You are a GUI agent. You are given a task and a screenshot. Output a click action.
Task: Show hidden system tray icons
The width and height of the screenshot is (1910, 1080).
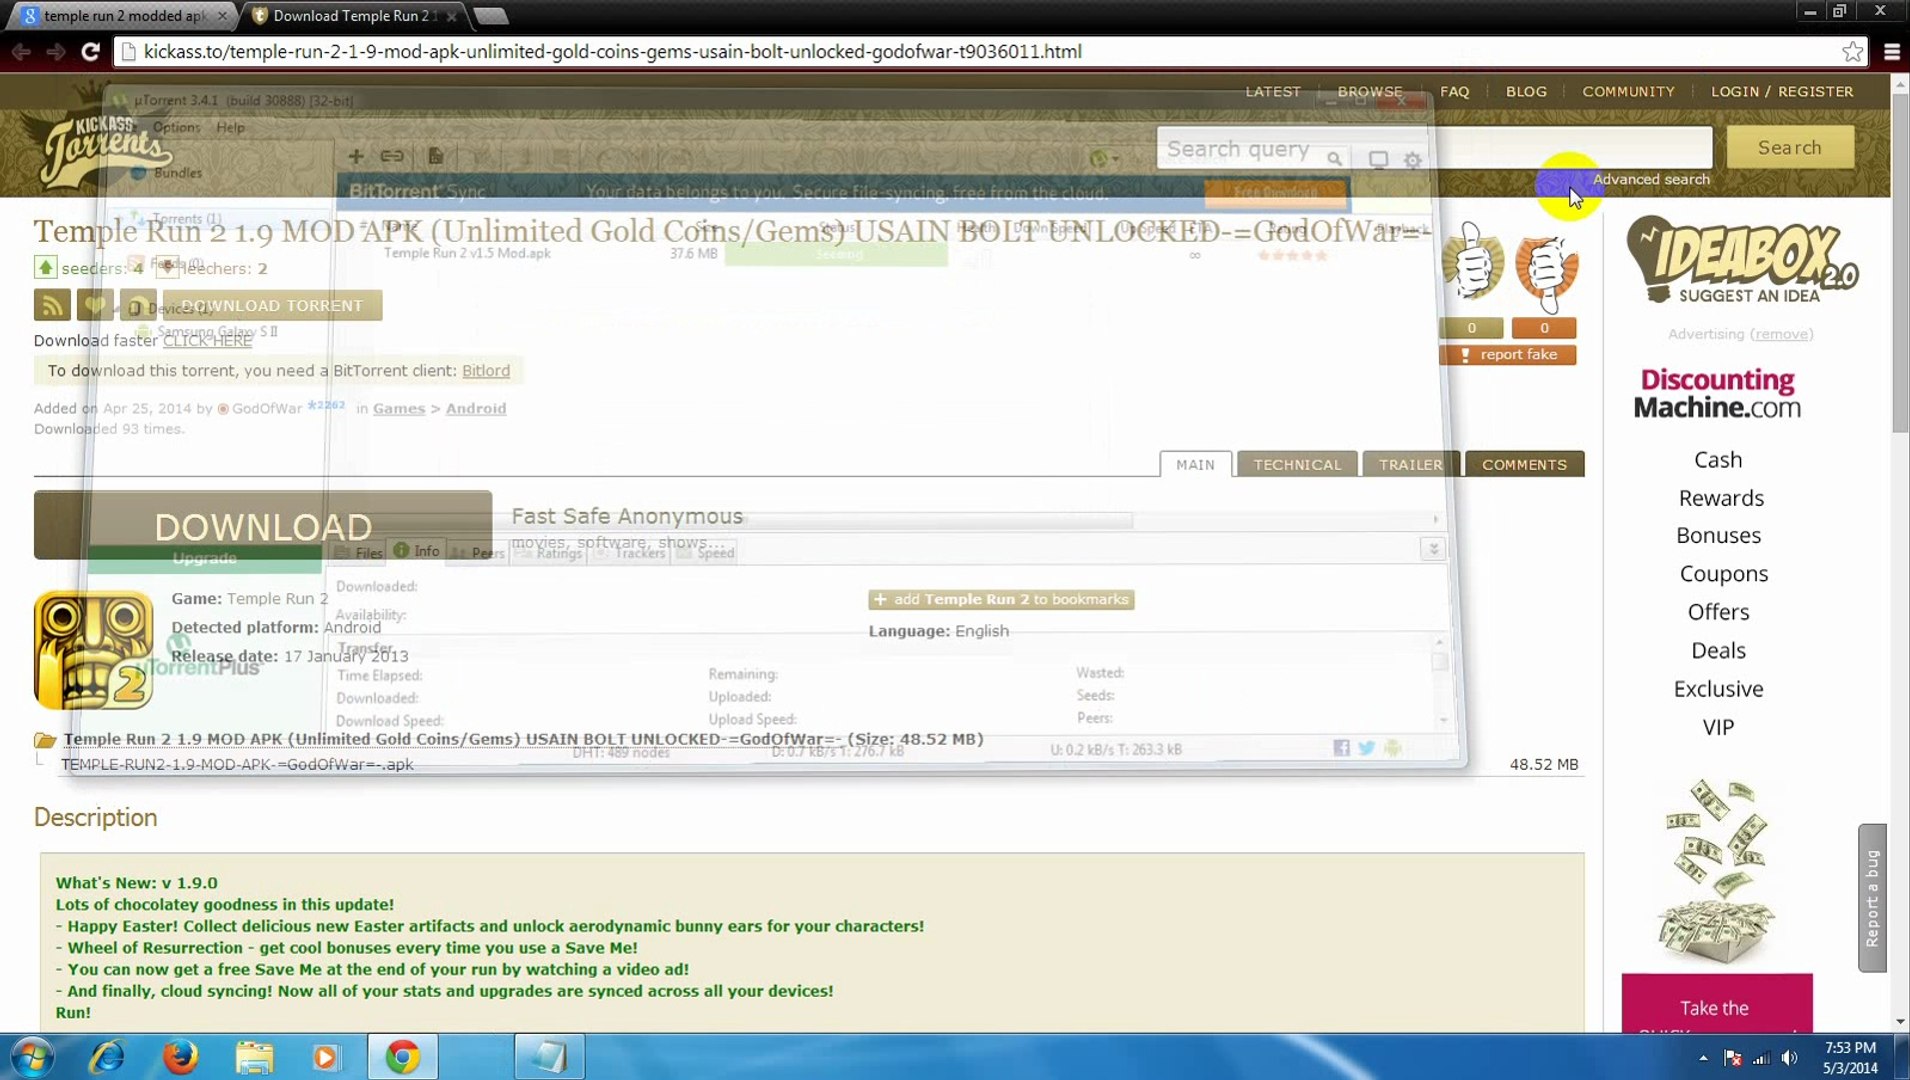pyautogui.click(x=1703, y=1058)
